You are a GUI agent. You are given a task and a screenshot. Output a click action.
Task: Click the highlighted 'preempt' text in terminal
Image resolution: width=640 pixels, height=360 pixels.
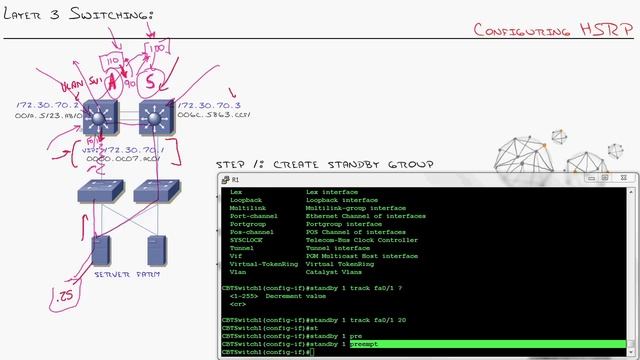point(364,344)
